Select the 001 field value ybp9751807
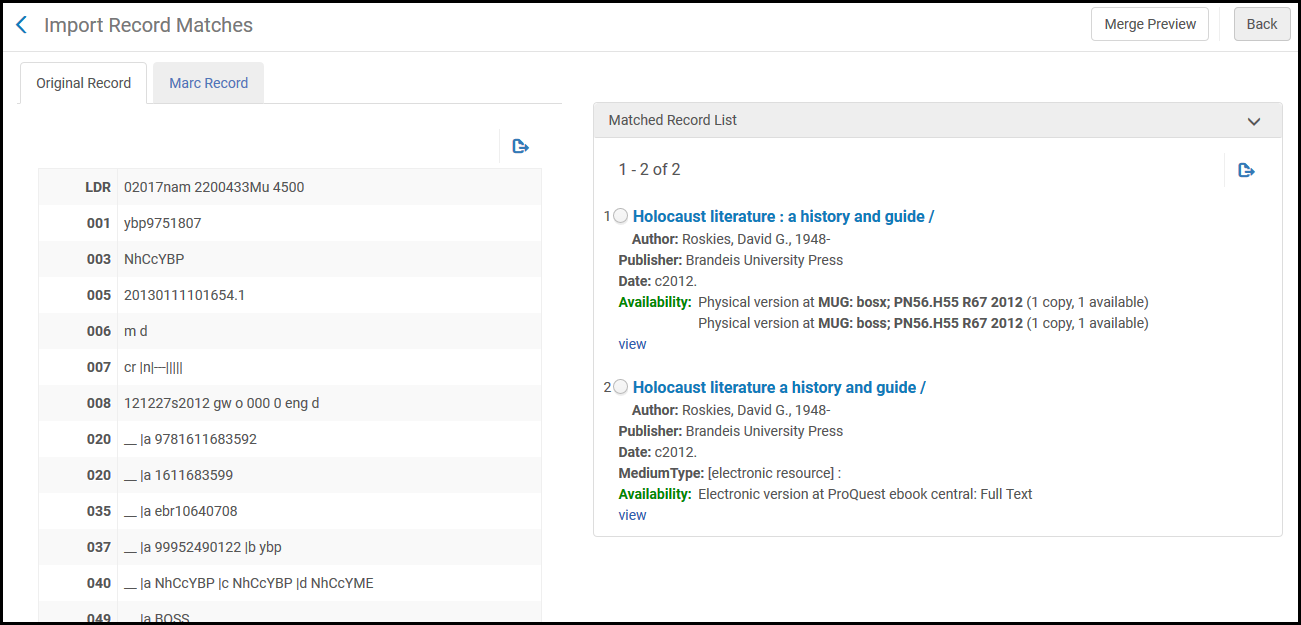1301x625 pixels. point(162,223)
